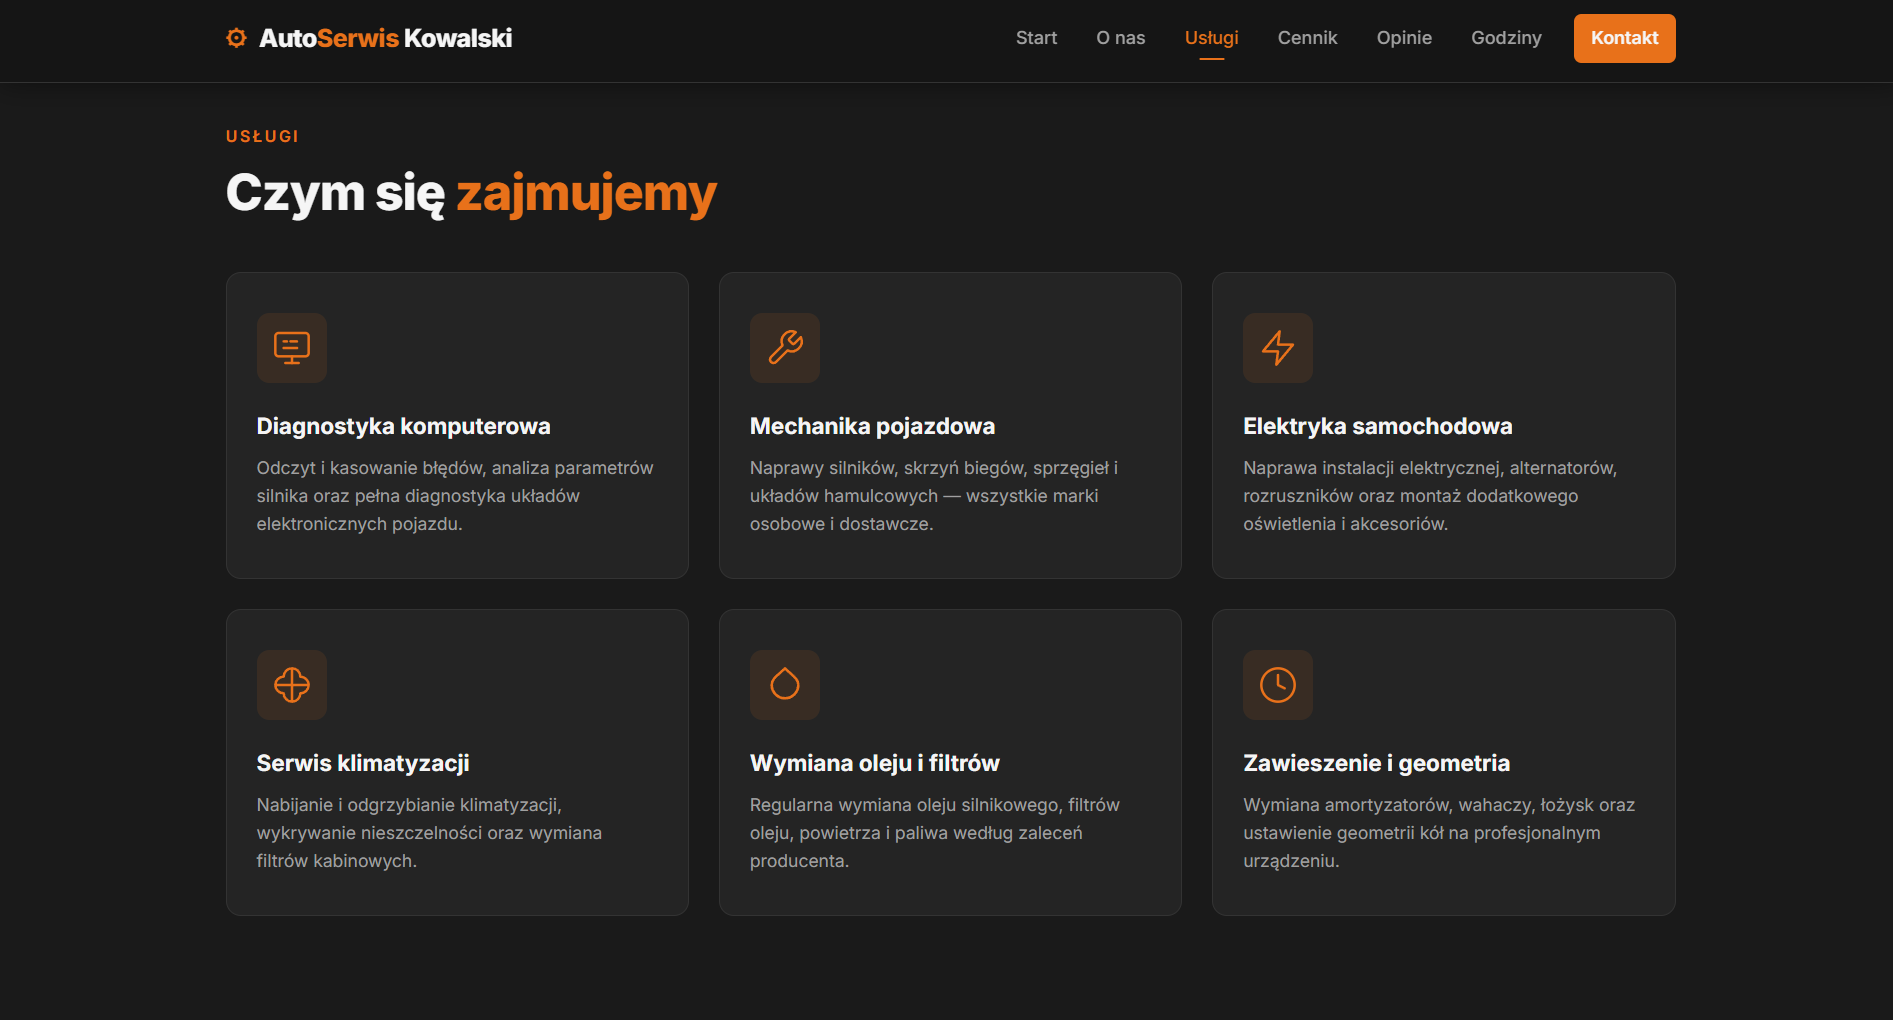The image size is (1893, 1020).
Task: Click the orange Kontakt button
Action: pyautogui.click(x=1624, y=38)
